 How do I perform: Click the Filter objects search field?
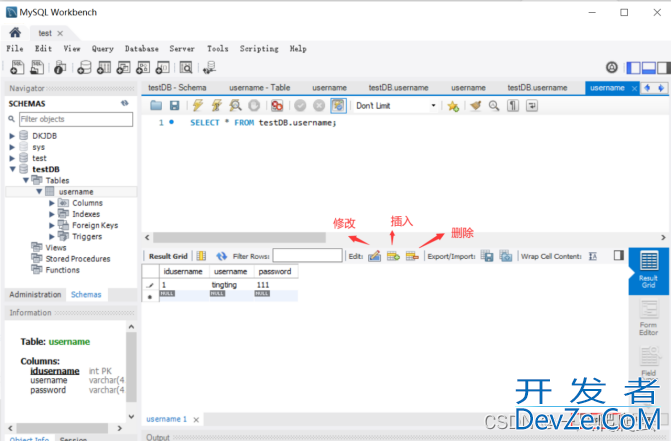pyautogui.click(x=76, y=119)
